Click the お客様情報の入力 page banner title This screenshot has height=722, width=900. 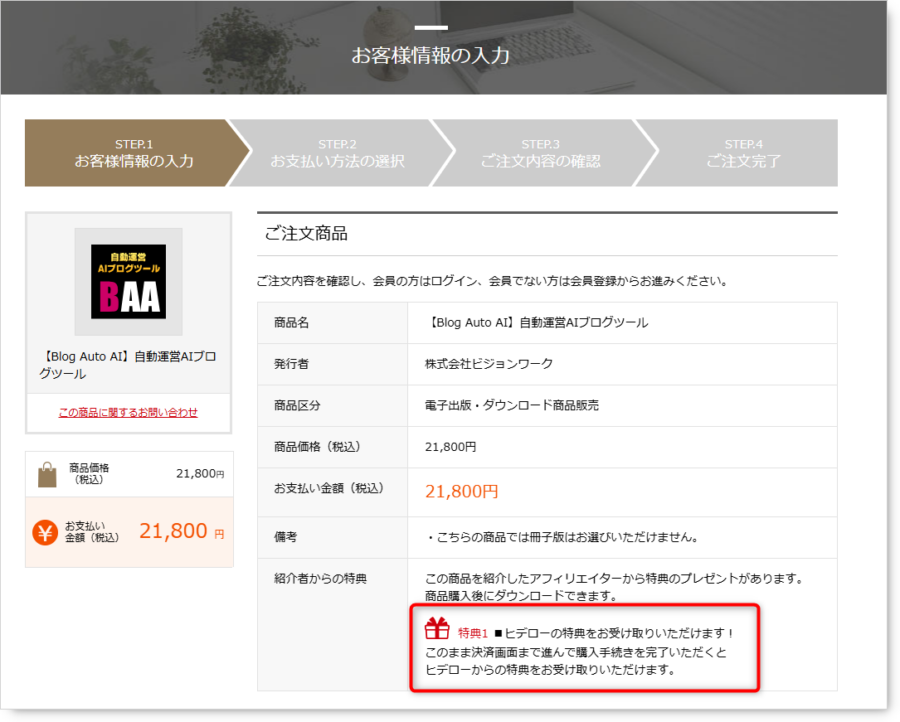pos(430,55)
